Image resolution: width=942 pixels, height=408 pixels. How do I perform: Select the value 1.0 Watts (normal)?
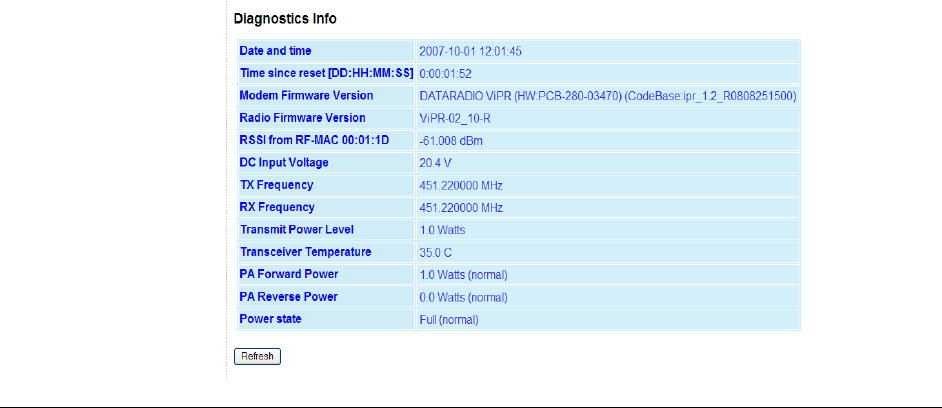click(x=463, y=275)
